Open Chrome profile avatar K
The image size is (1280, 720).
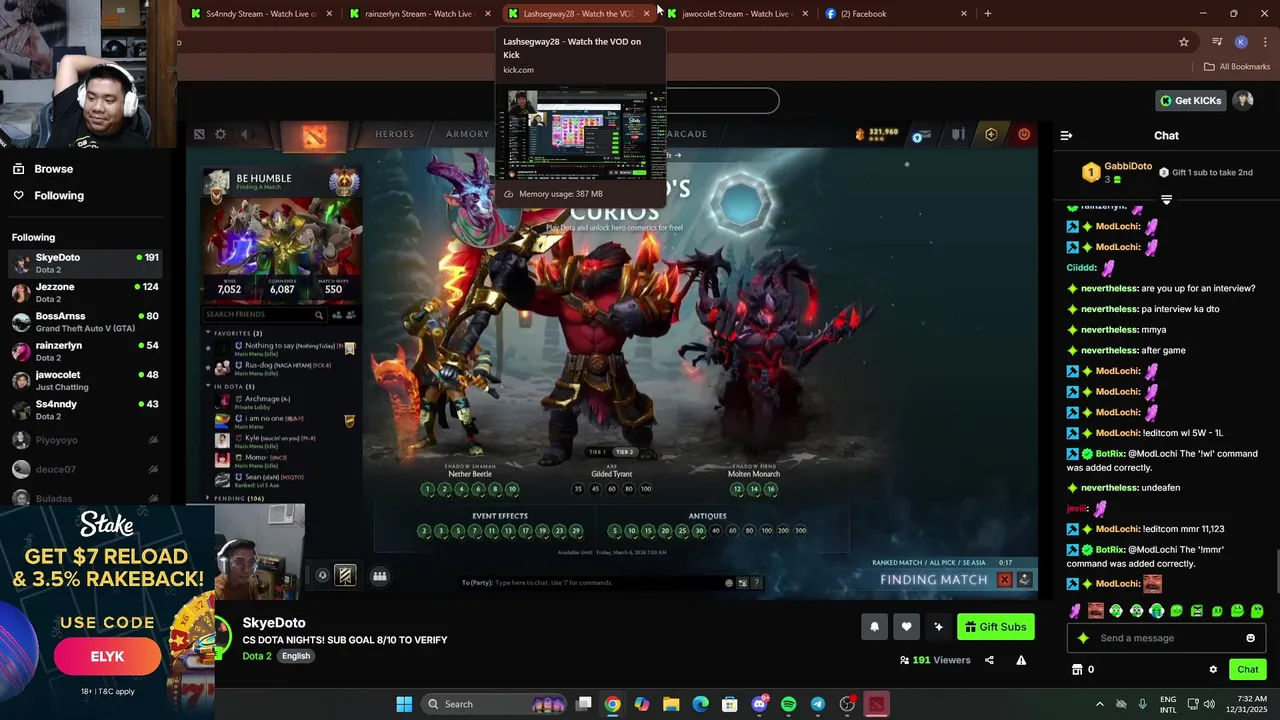(x=1241, y=42)
